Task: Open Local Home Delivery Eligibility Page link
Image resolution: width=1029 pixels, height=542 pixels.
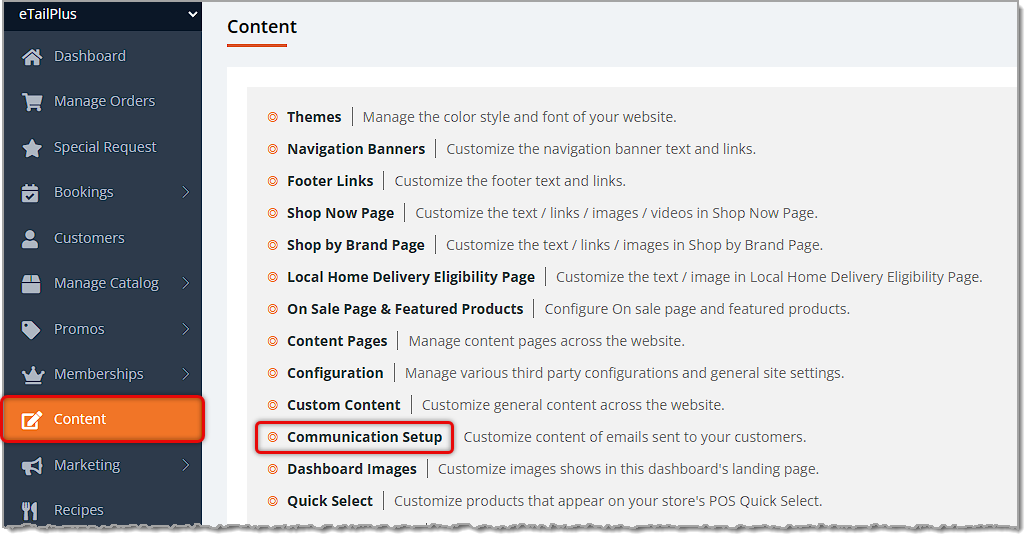Action: pos(411,278)
